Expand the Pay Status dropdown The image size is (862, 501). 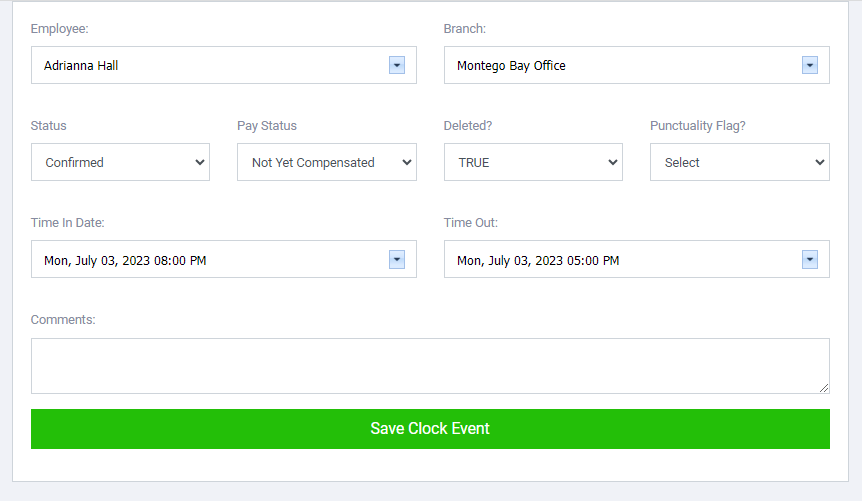click(327, 162)
